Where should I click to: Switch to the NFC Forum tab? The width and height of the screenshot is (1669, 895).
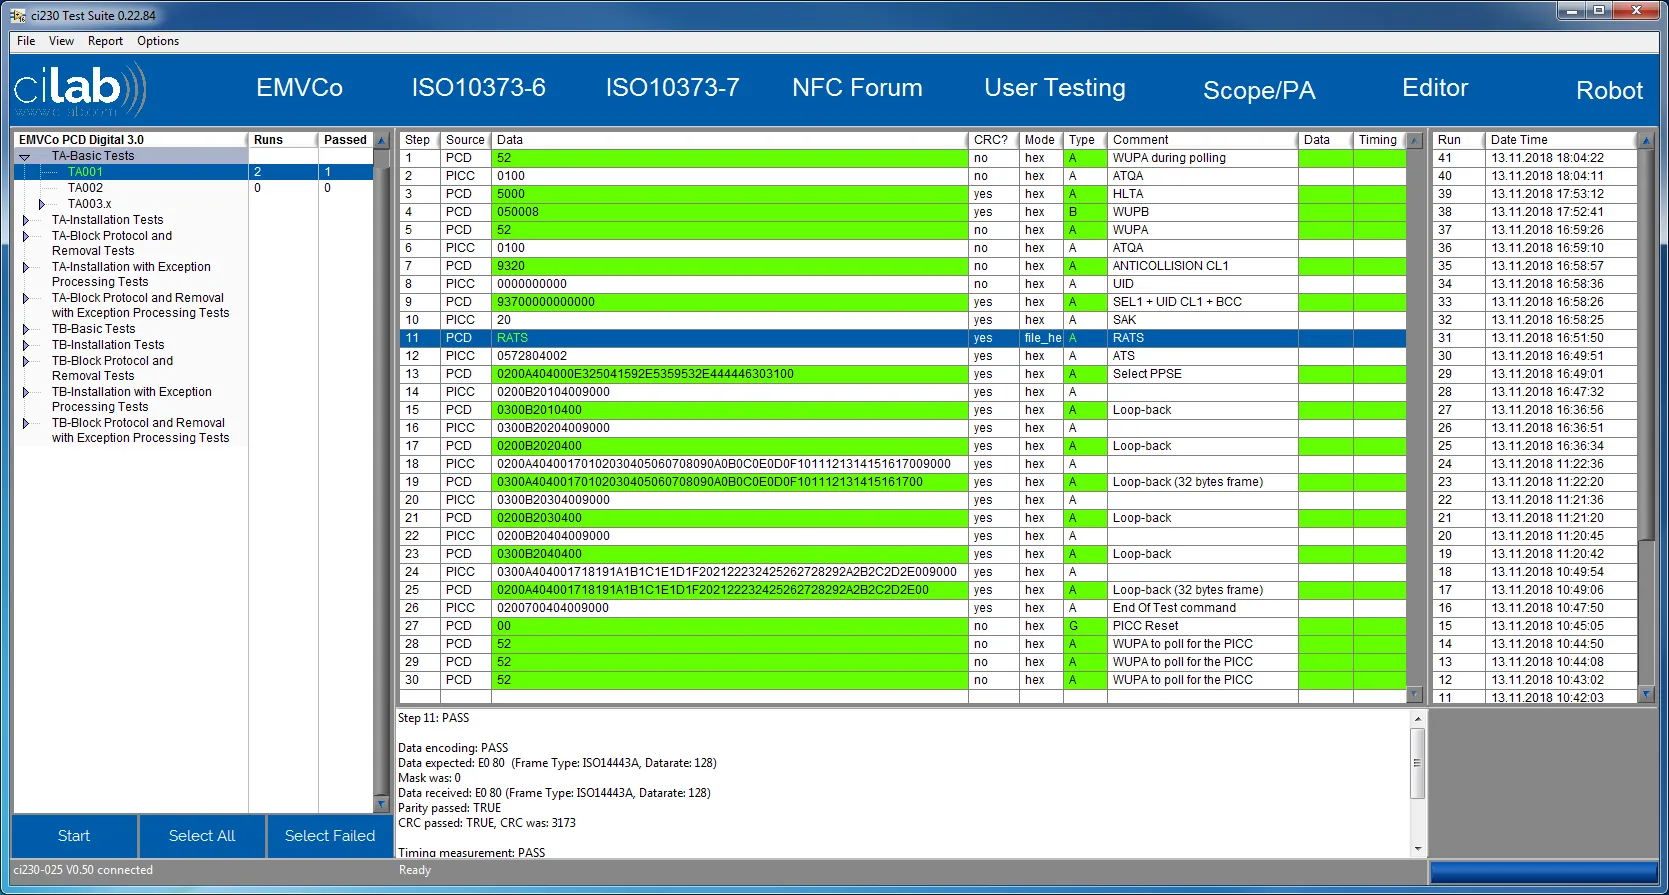click(857, 88)
